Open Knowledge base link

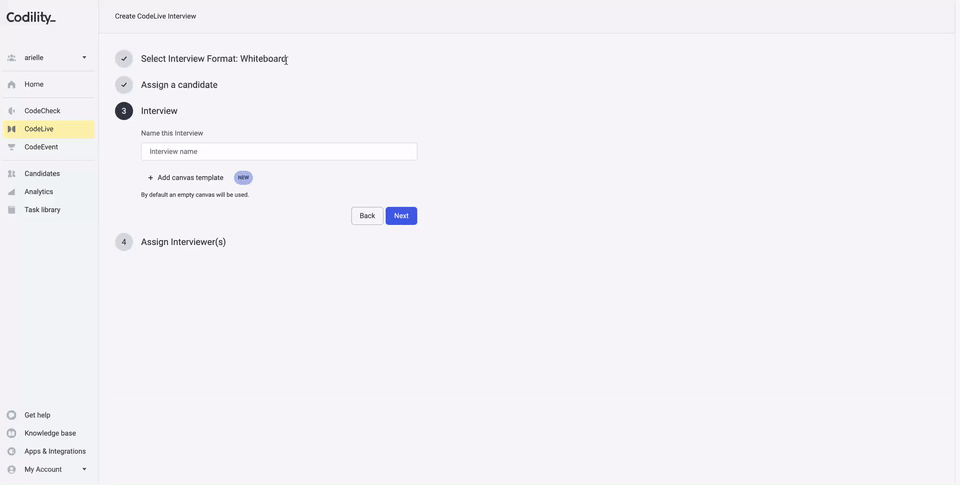50,433
